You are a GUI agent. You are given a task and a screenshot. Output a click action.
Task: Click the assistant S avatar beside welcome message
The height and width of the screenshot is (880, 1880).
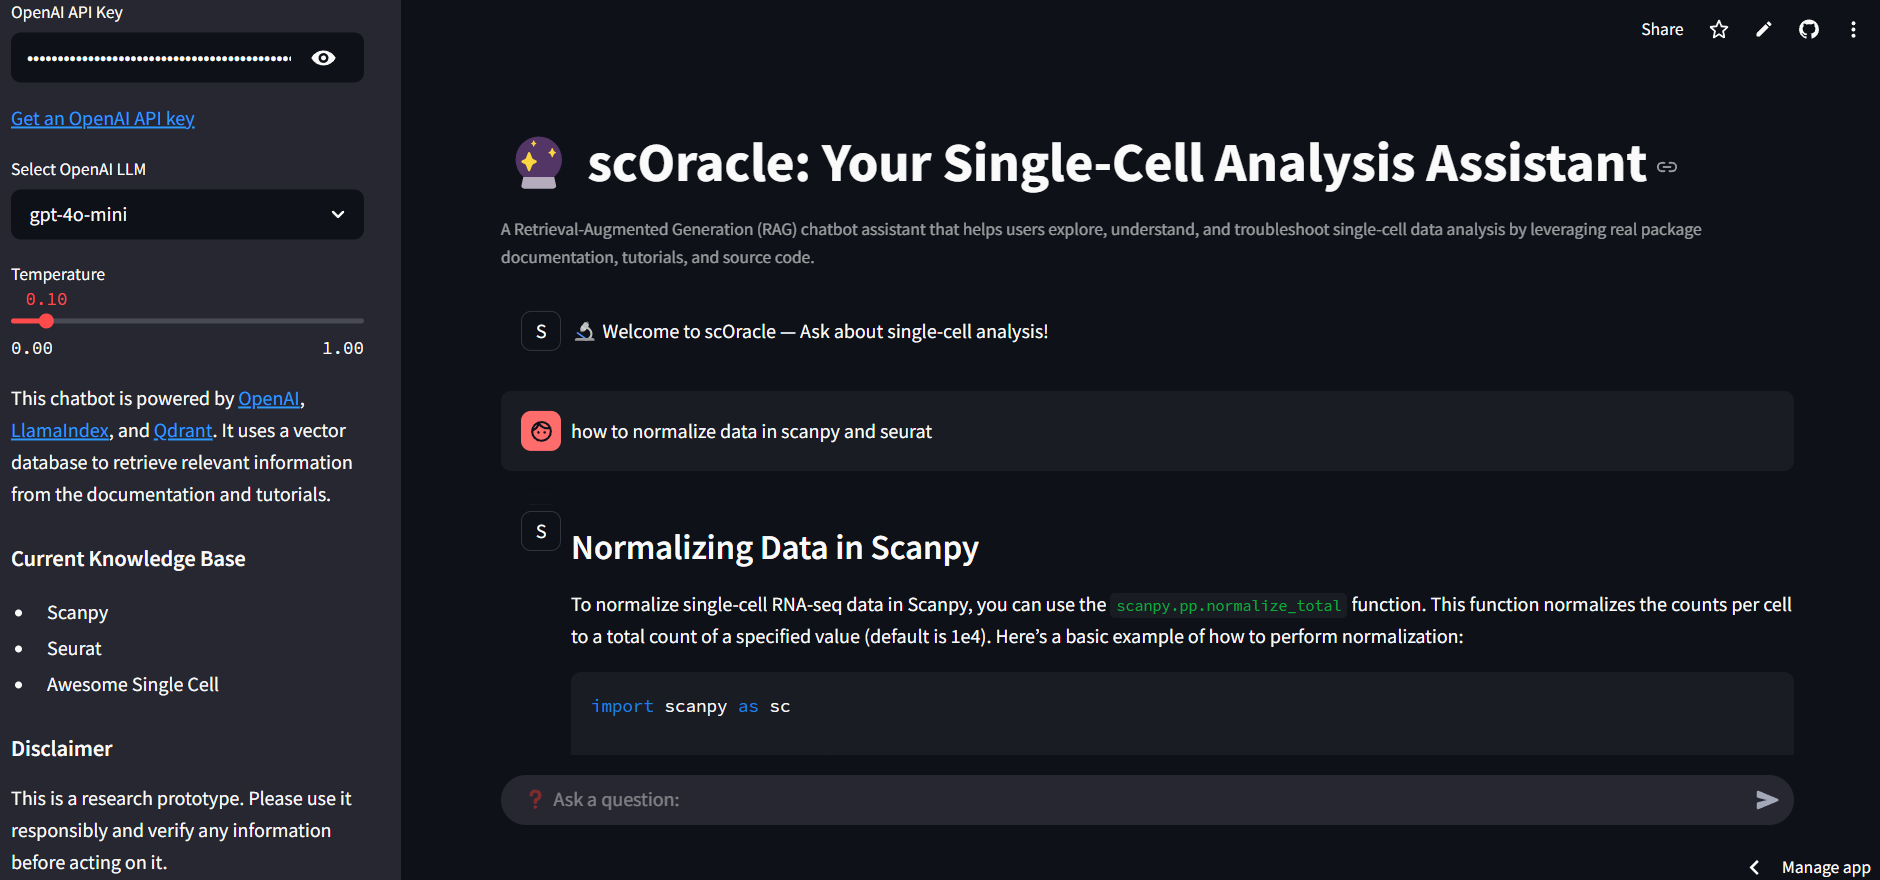point(541,331)
